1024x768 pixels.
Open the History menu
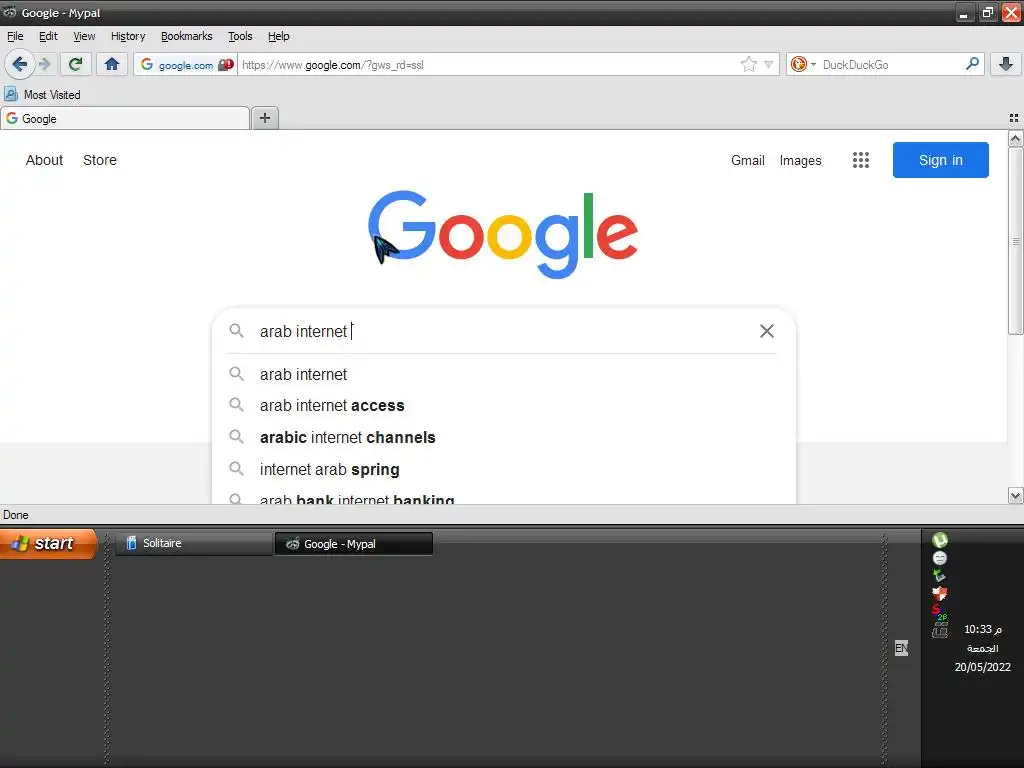tap(127, 36)
